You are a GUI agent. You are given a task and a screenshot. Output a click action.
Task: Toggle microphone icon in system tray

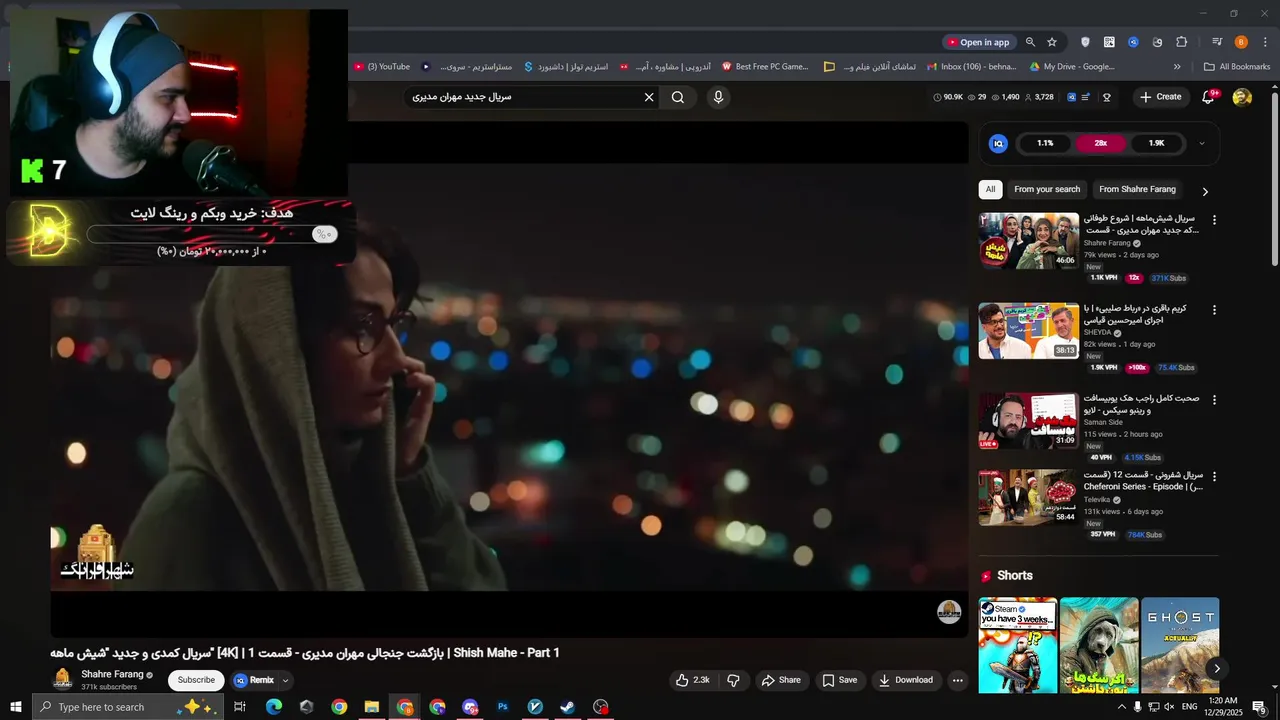click(x=1137, y=707)
